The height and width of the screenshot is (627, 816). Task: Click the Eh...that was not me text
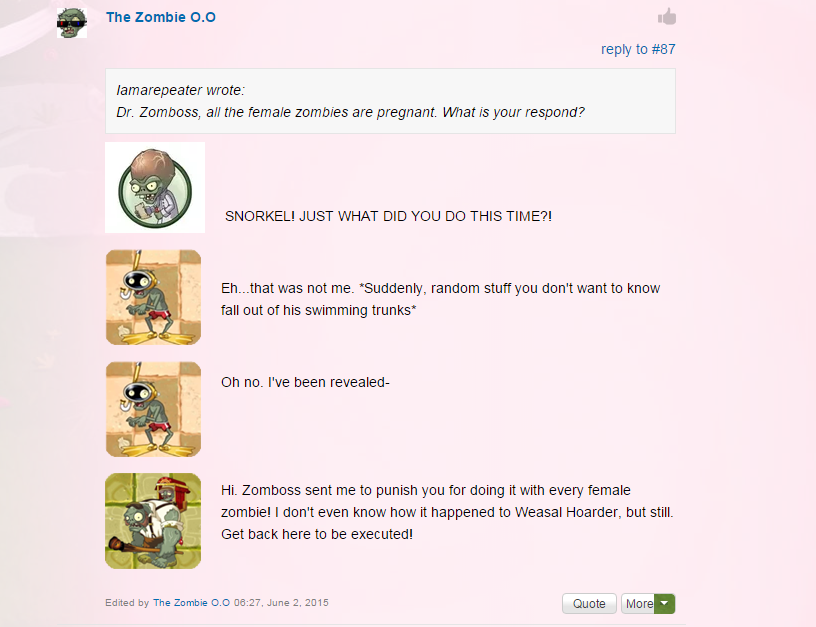pyautogui.click(x=287, y=288)
